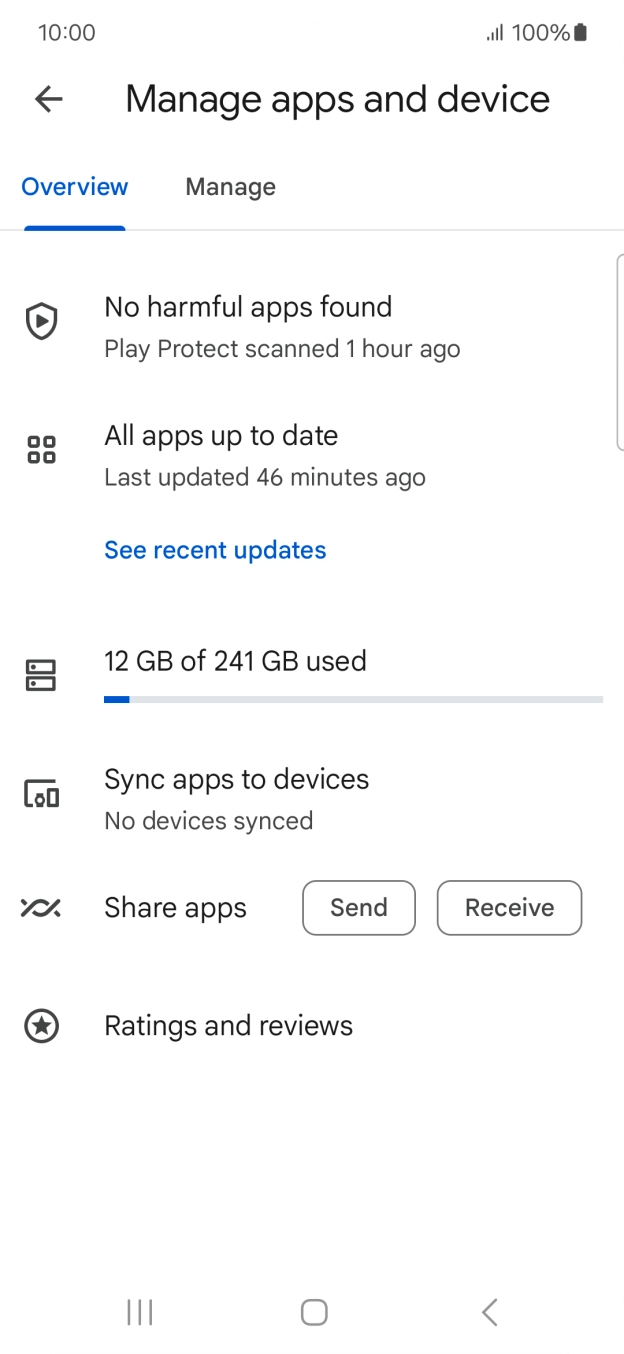Viewport: 624px width, 1354px height.
Task: Tap the back arrow in header
Action: click(48, 98)
